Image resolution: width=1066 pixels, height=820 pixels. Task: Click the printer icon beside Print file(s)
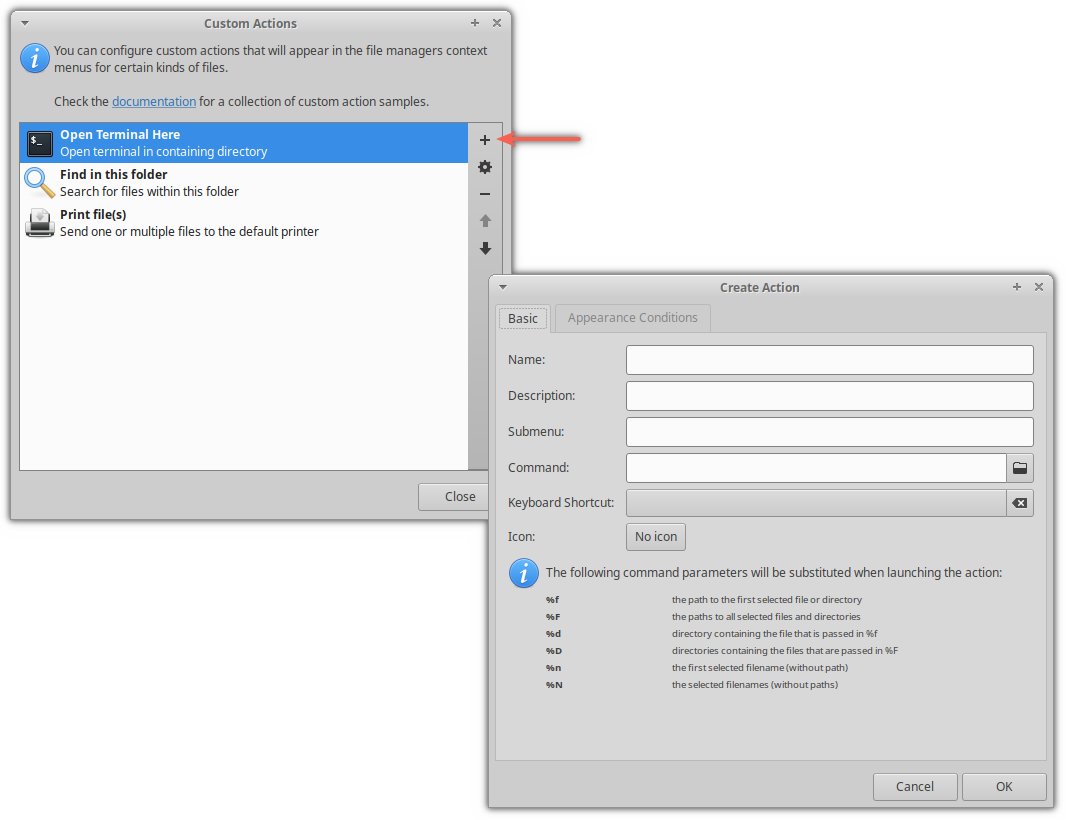click(39, 223)
